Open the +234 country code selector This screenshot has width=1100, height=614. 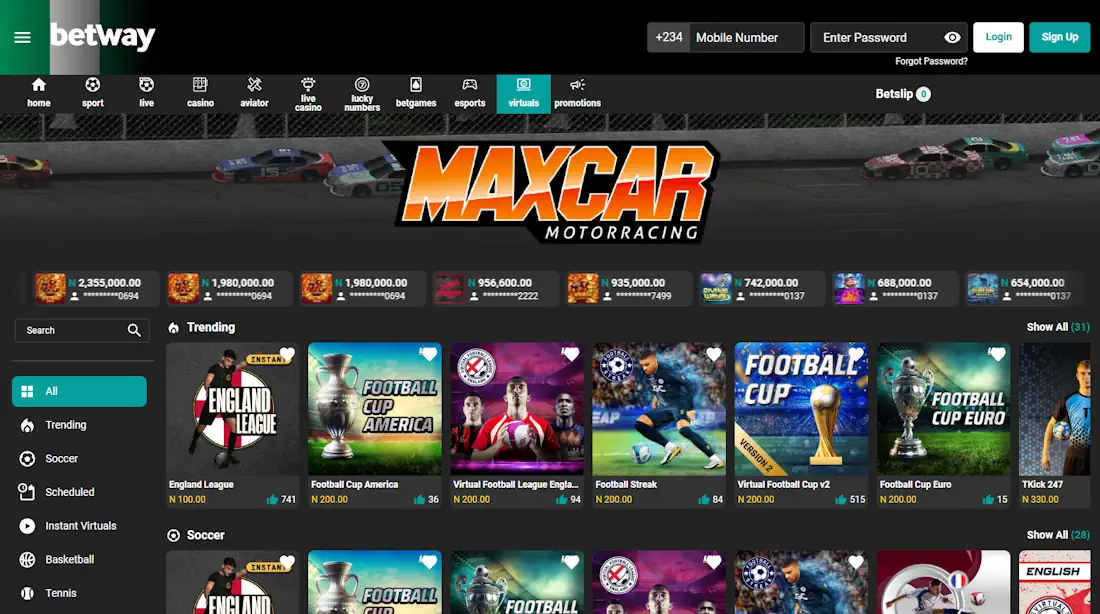pos(668,37)
